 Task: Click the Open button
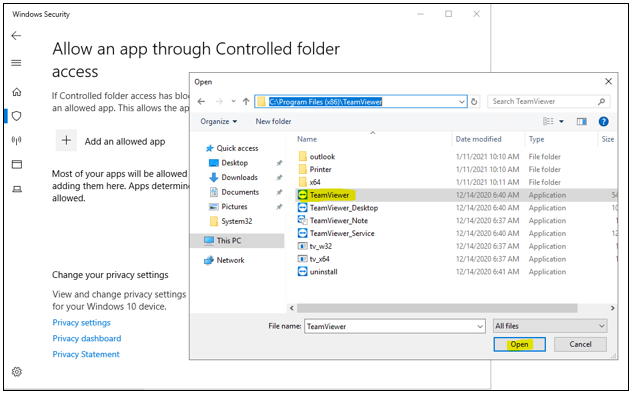tap(520, 344)
